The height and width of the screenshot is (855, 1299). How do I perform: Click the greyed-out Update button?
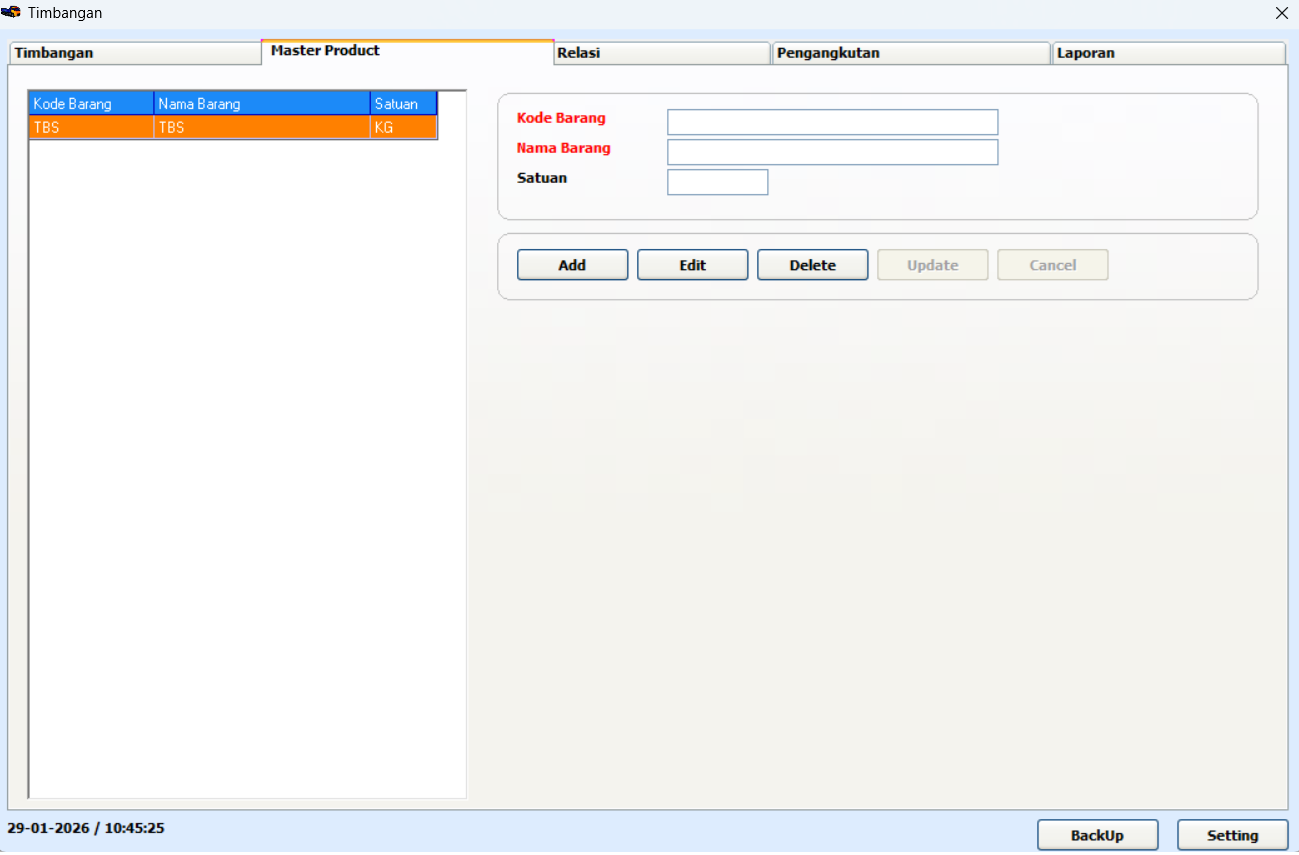tap(932, 265)
